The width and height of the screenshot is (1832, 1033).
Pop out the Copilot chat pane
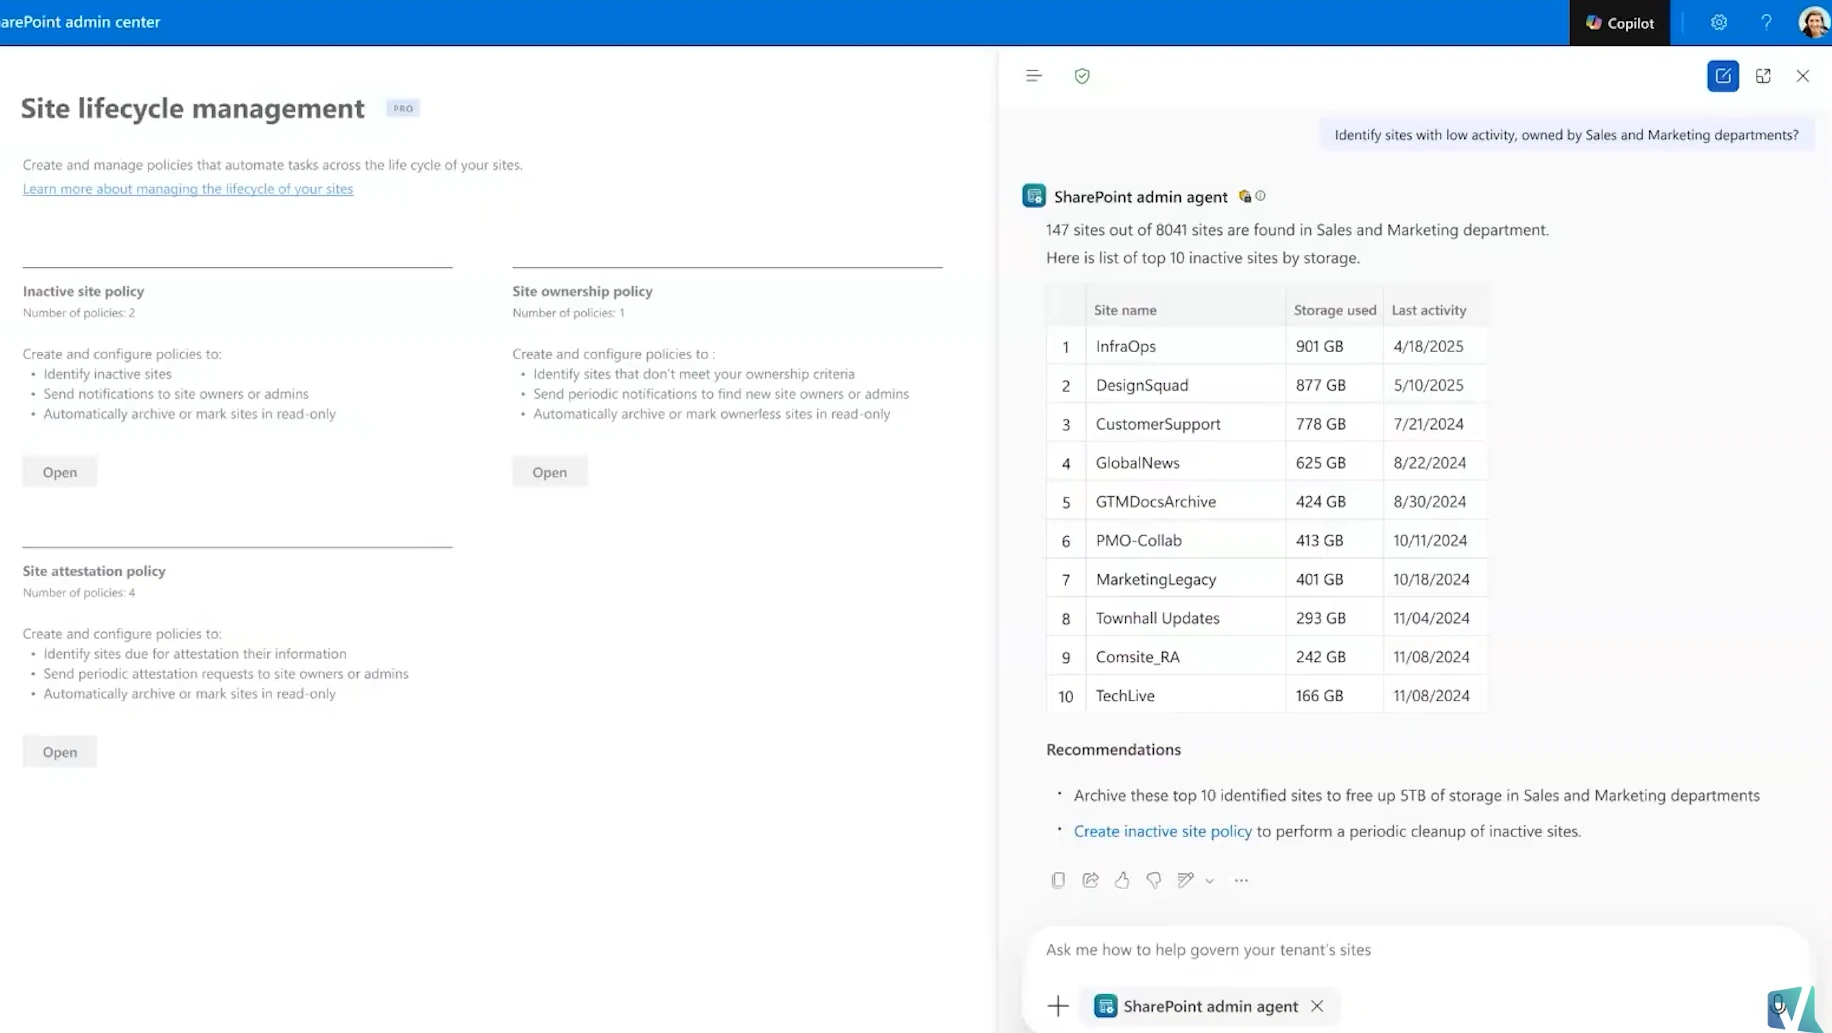(1763, 76)
